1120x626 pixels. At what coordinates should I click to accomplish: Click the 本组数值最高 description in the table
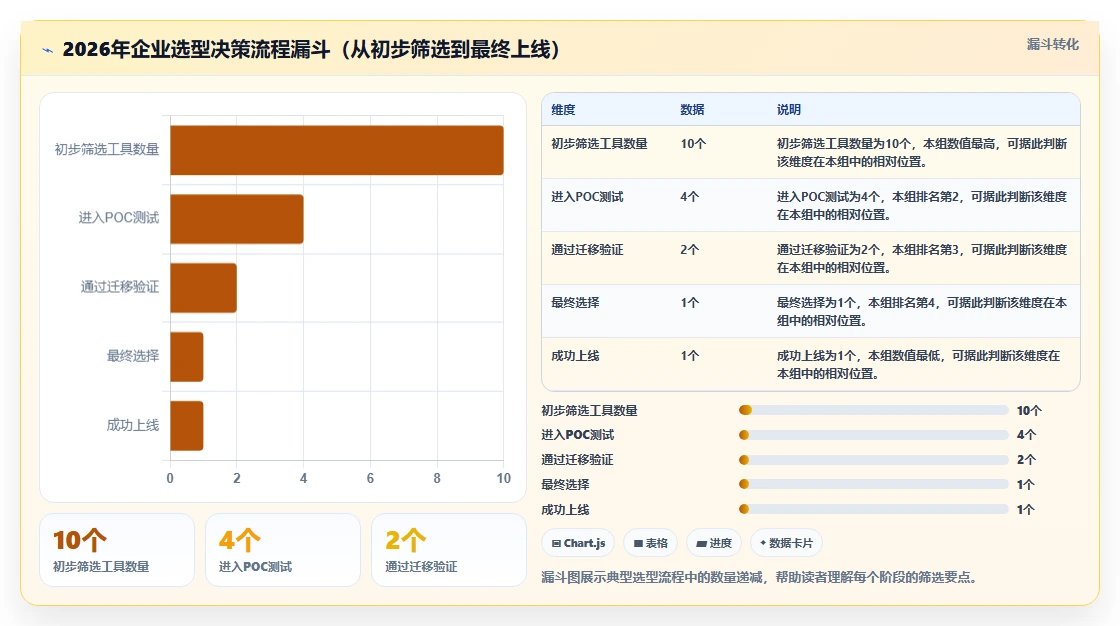[x=922, y=152]
